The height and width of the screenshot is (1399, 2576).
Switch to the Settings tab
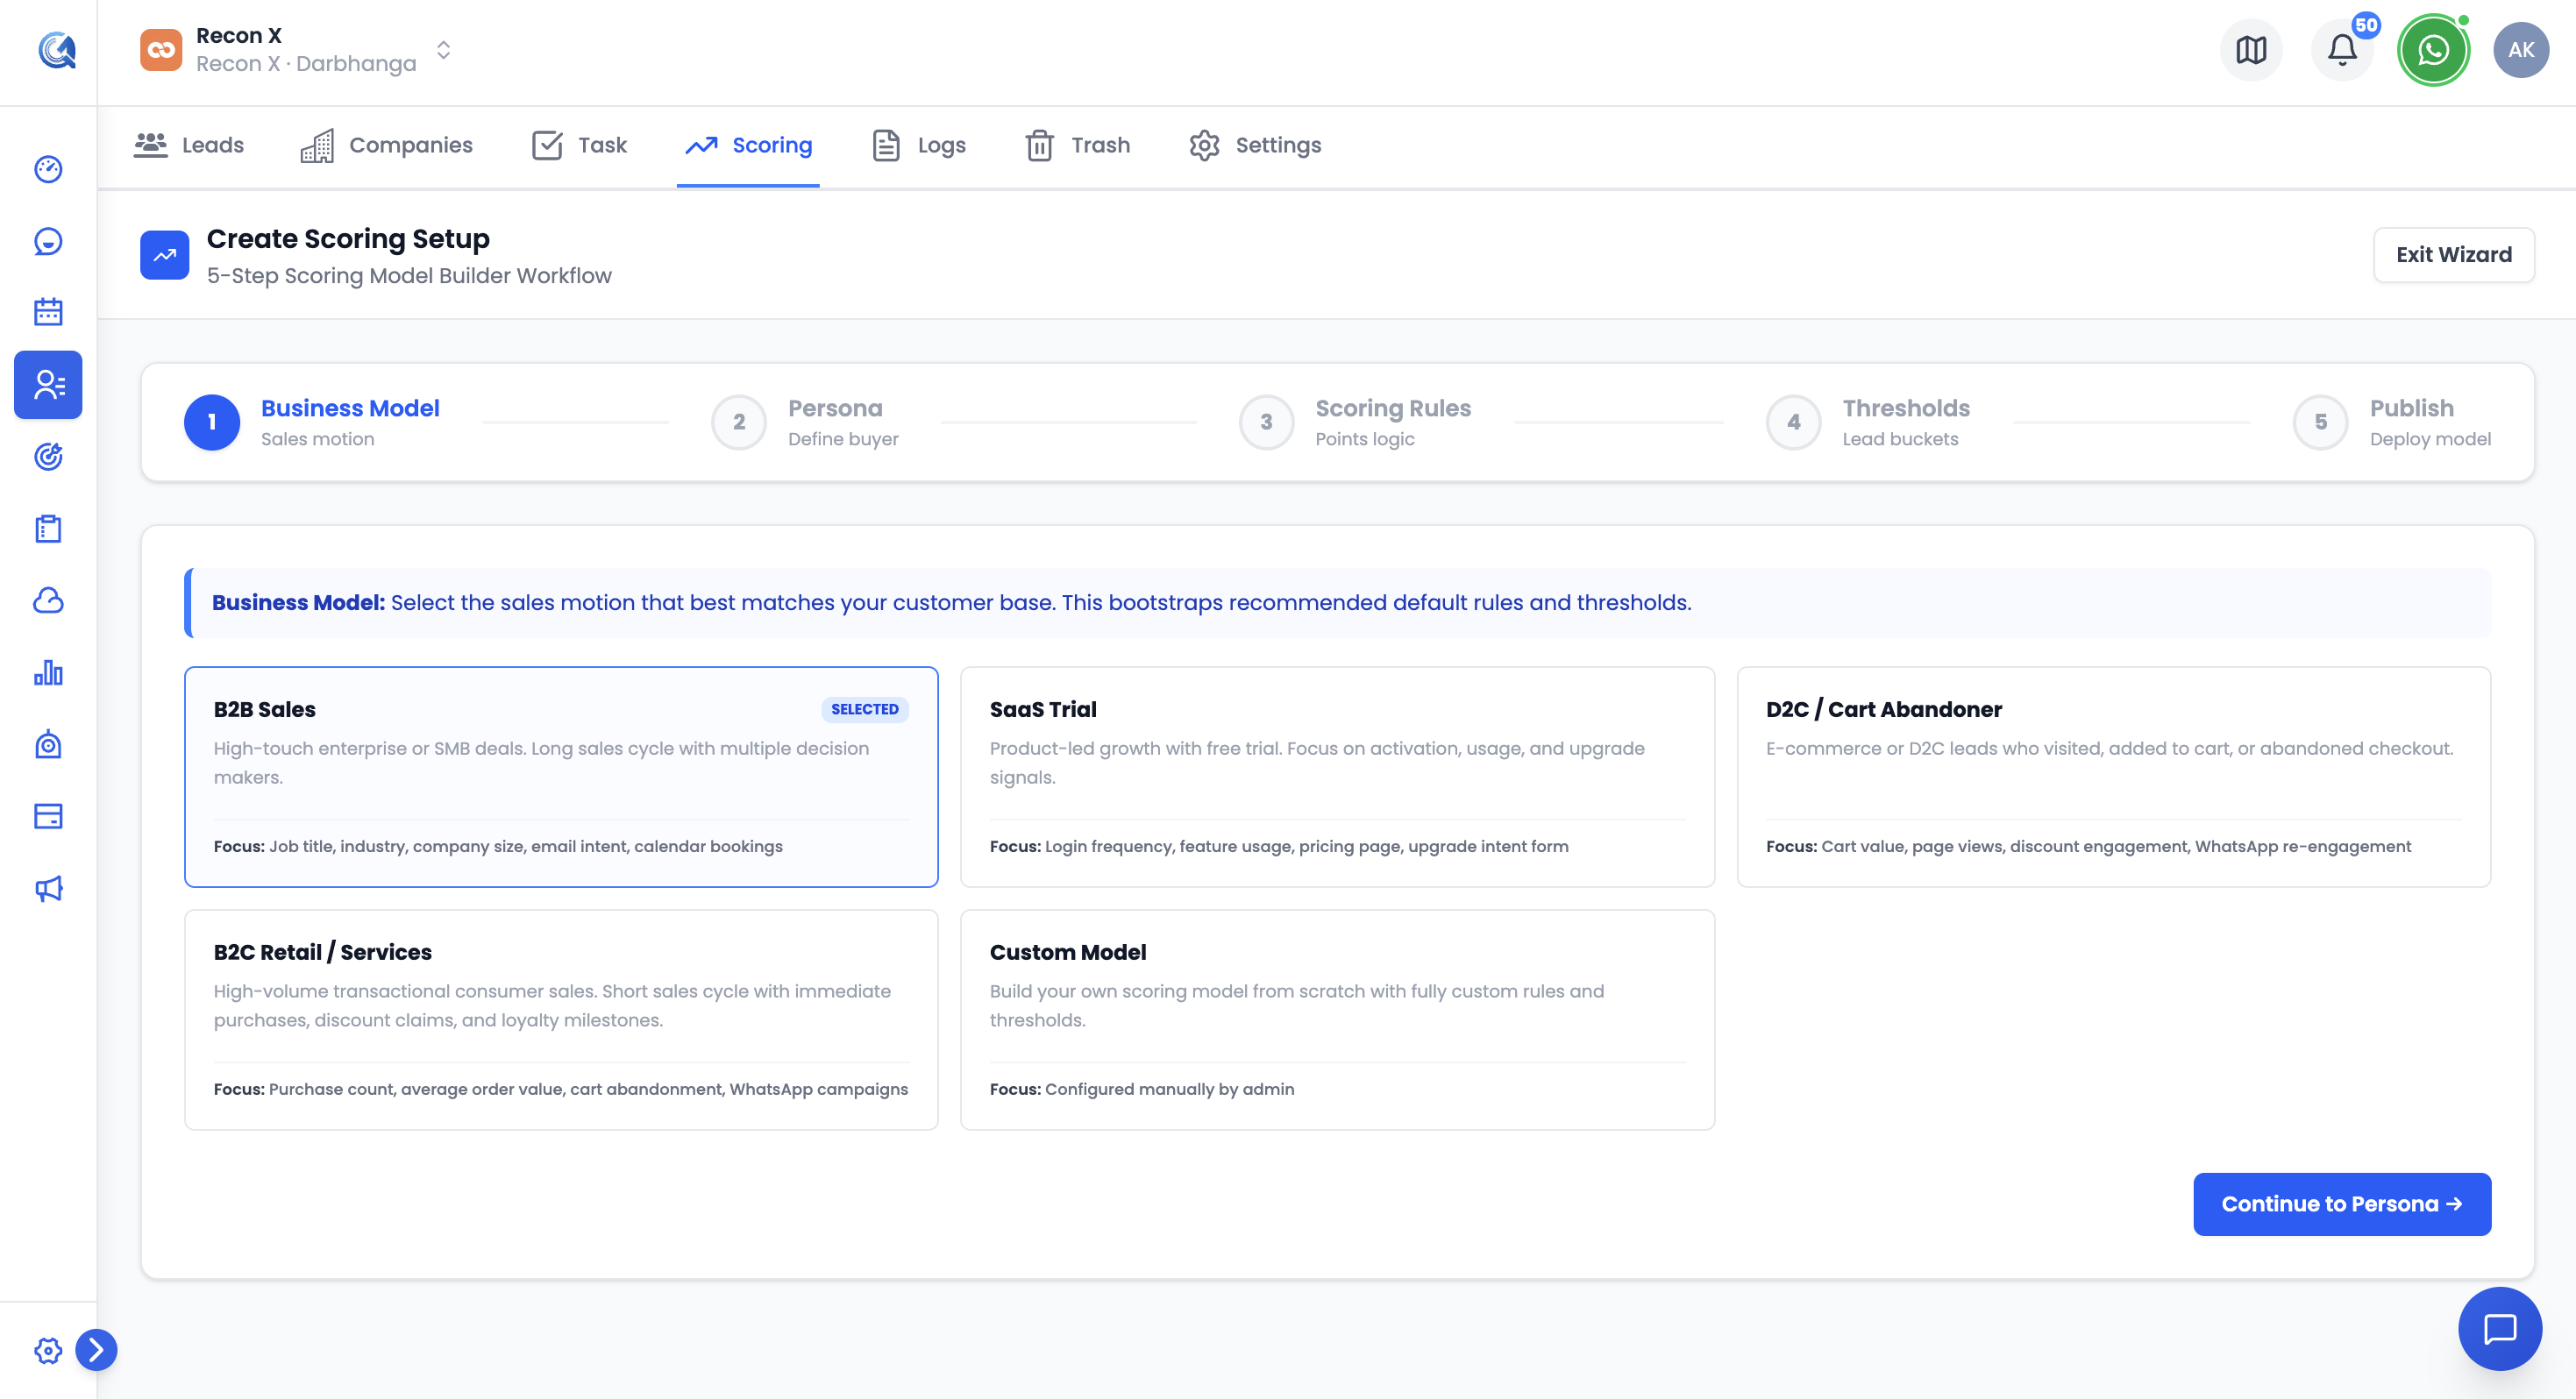click(1255, 145)
